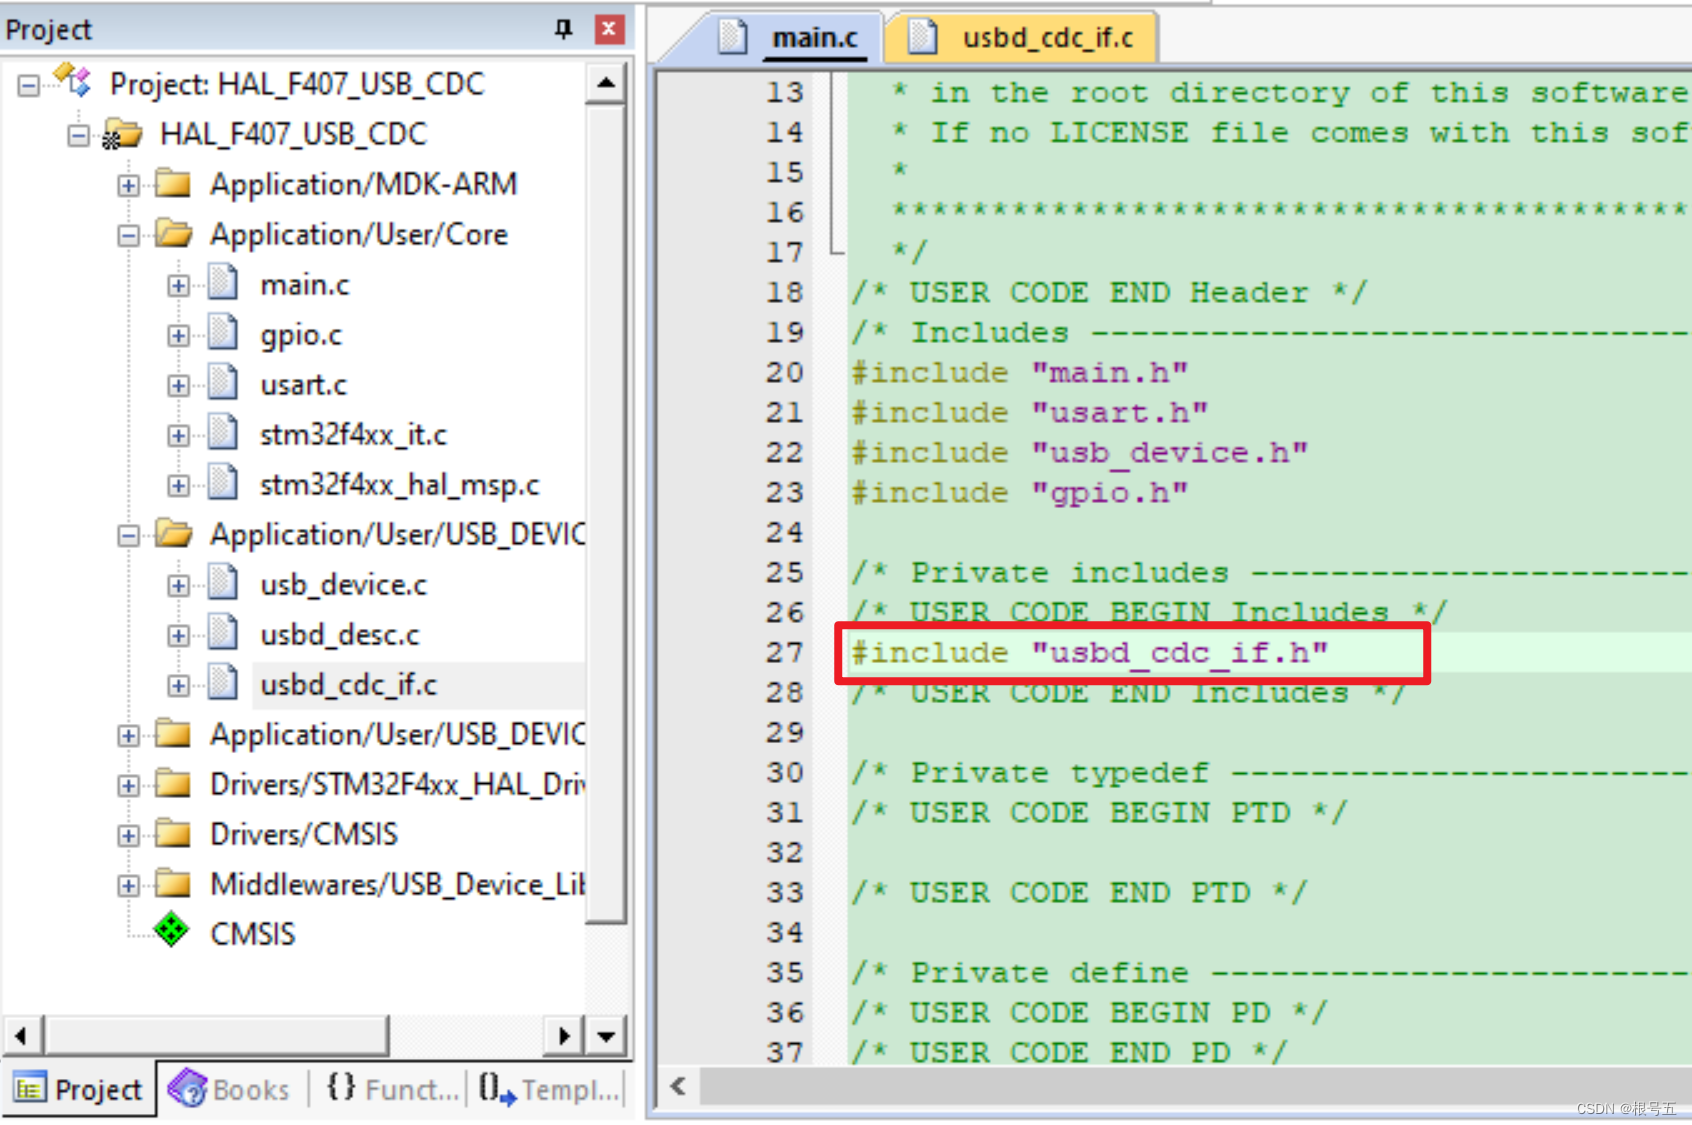Click the Drivers/CMSIS folder icon
This screenshot has height=1125, width=1692.
click(173, 833)
